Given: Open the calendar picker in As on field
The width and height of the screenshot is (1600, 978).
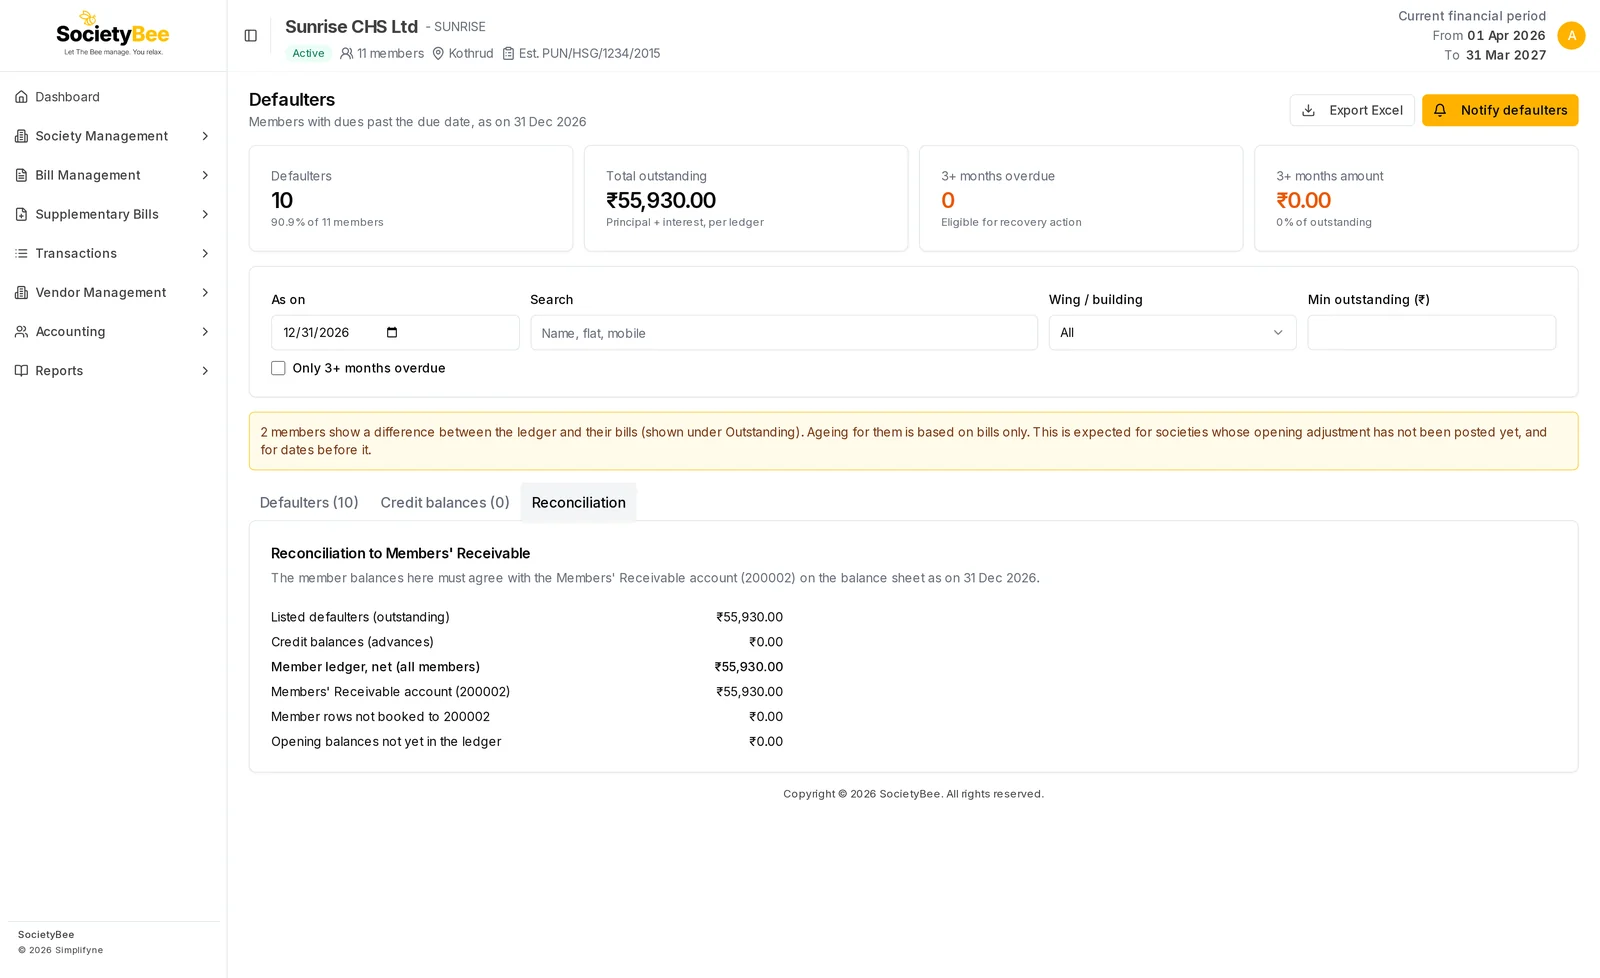Looking at the screenshot, I should pyautogui.click(x=392, y=333).
